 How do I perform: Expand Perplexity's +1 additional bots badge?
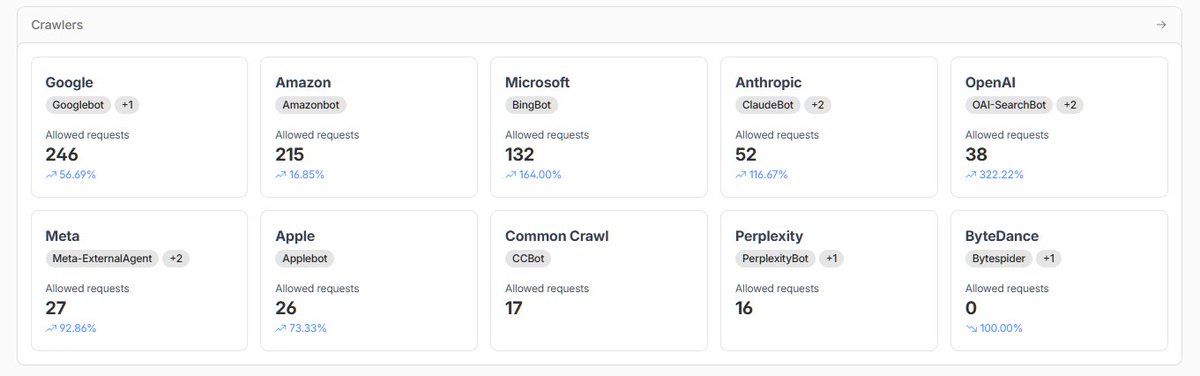832,258
